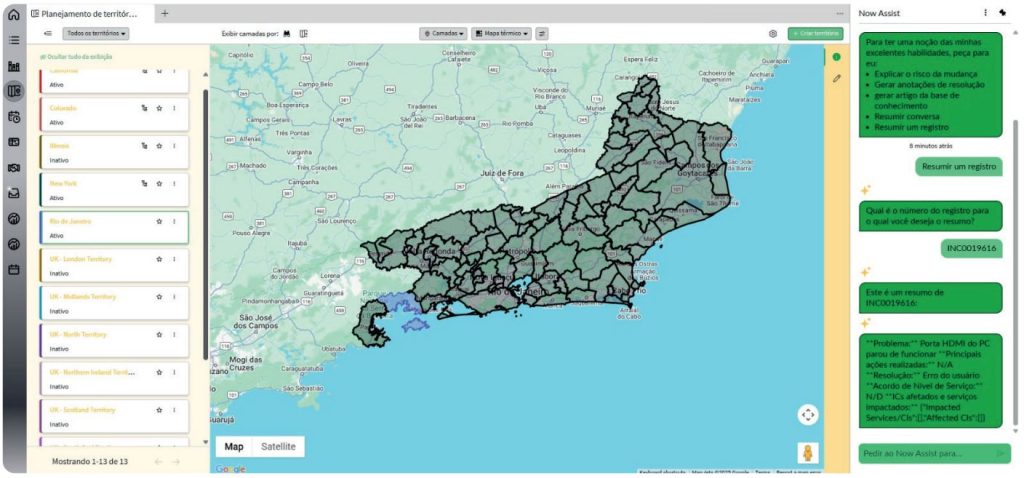Select the Rio de Janeiro territory card
Image resolution: width=1024 pixels, height=478 pixels.
point(114,228)
